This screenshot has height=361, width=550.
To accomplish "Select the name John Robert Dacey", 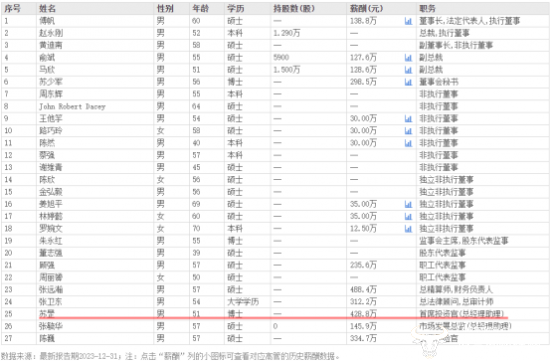I will click(x=72, y=106).
